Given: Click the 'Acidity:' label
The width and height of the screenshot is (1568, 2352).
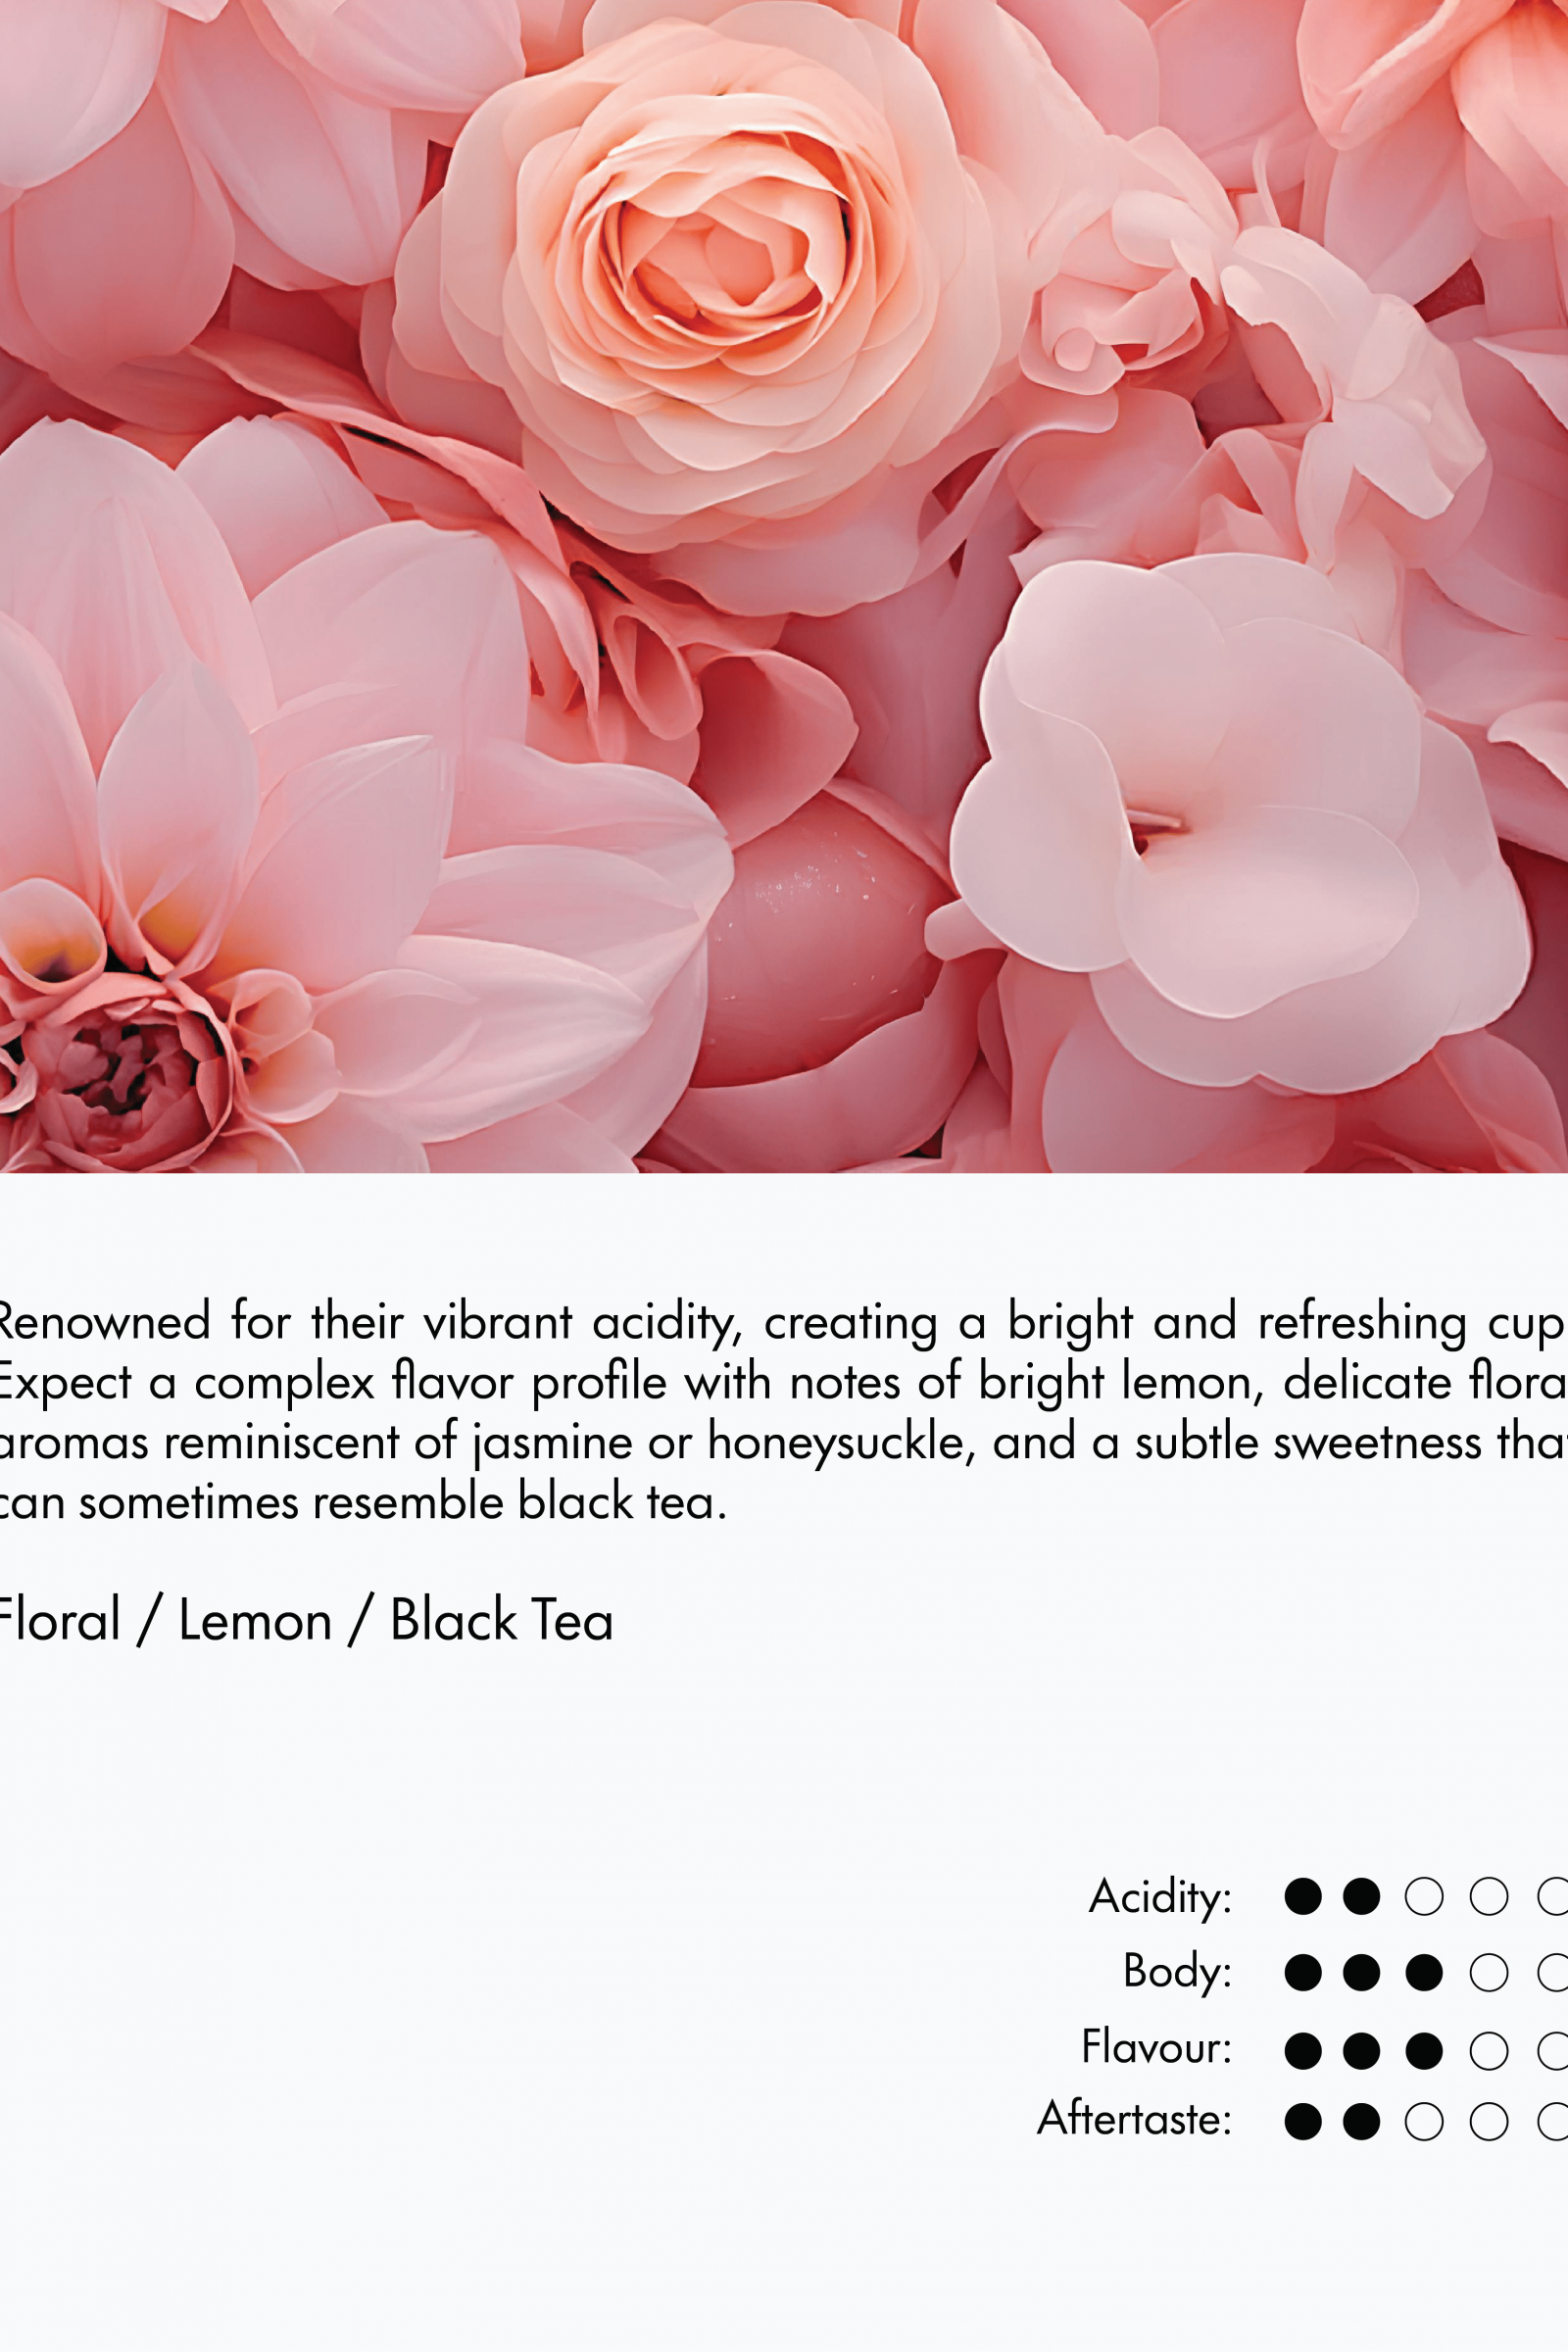Looking at the screenshot, I should [1161, 1898].
